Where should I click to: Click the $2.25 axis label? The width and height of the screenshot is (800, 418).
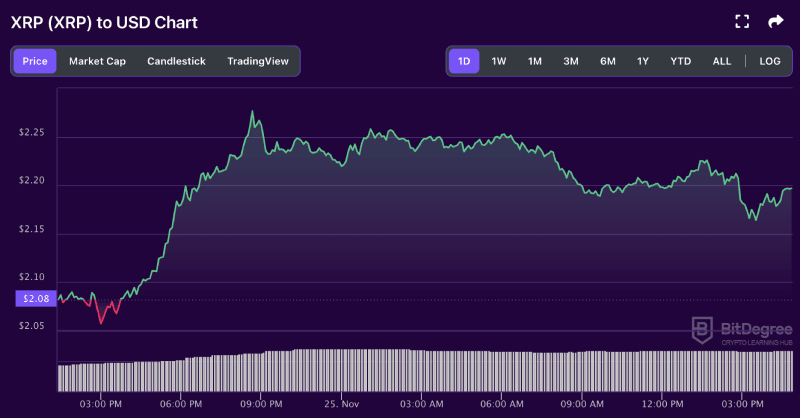(x=32, y=132)
